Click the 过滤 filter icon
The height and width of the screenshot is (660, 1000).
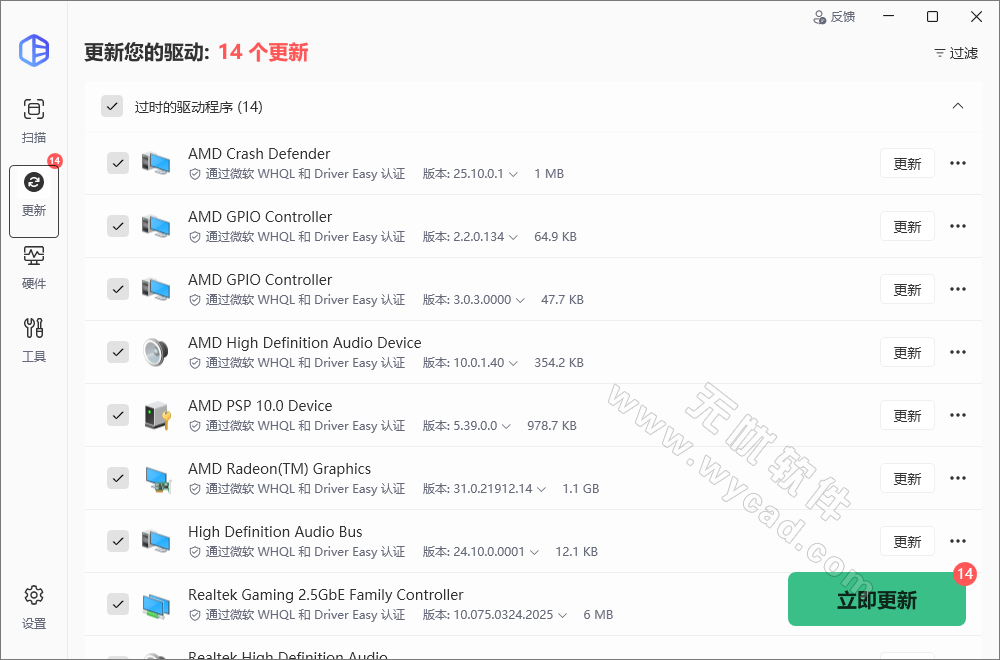click(x=939, y=54)
